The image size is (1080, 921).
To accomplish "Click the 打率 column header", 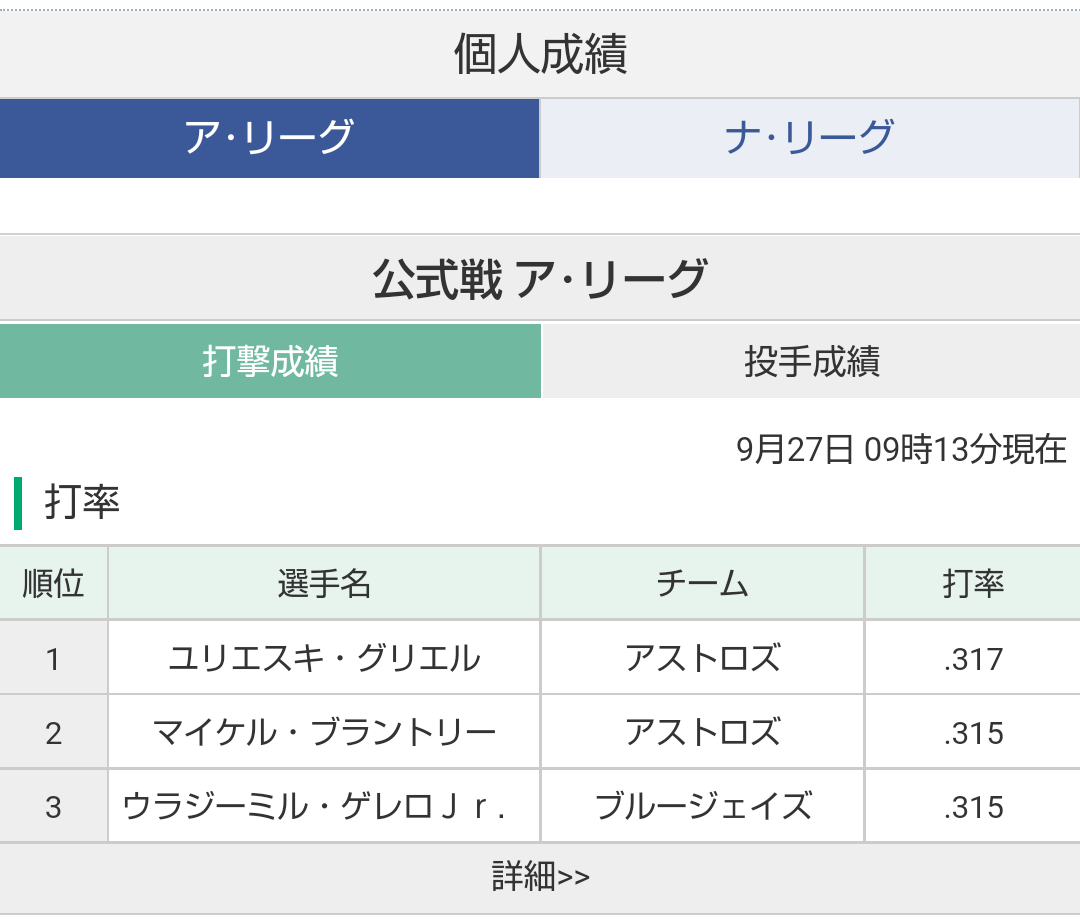I will (973, 583).
